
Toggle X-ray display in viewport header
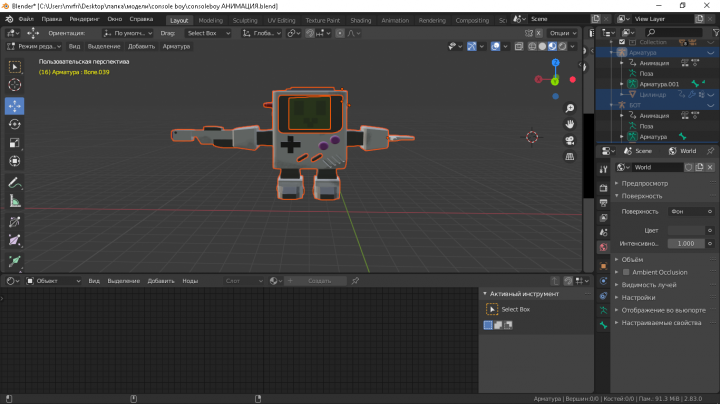click(519, 46)
